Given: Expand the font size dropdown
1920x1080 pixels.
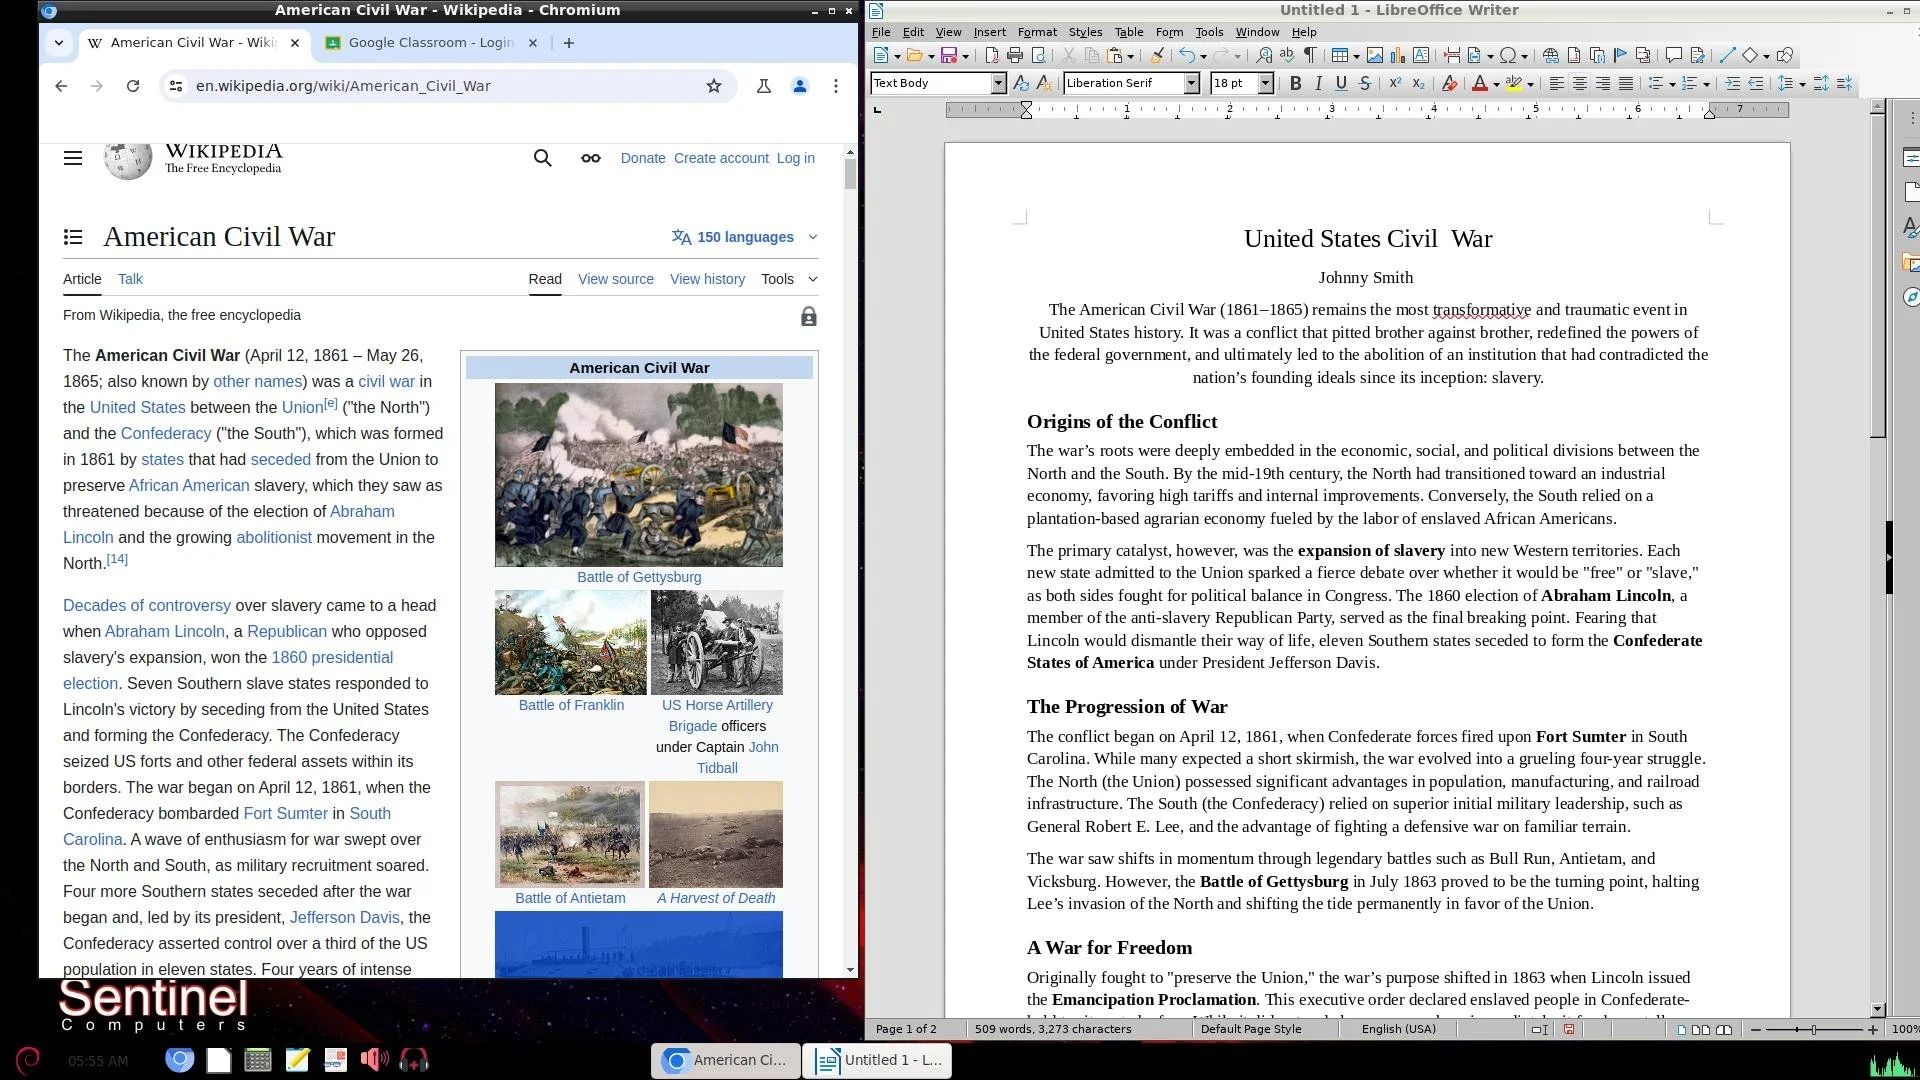Looking at the screenshot, I should tap(1265, 84).
